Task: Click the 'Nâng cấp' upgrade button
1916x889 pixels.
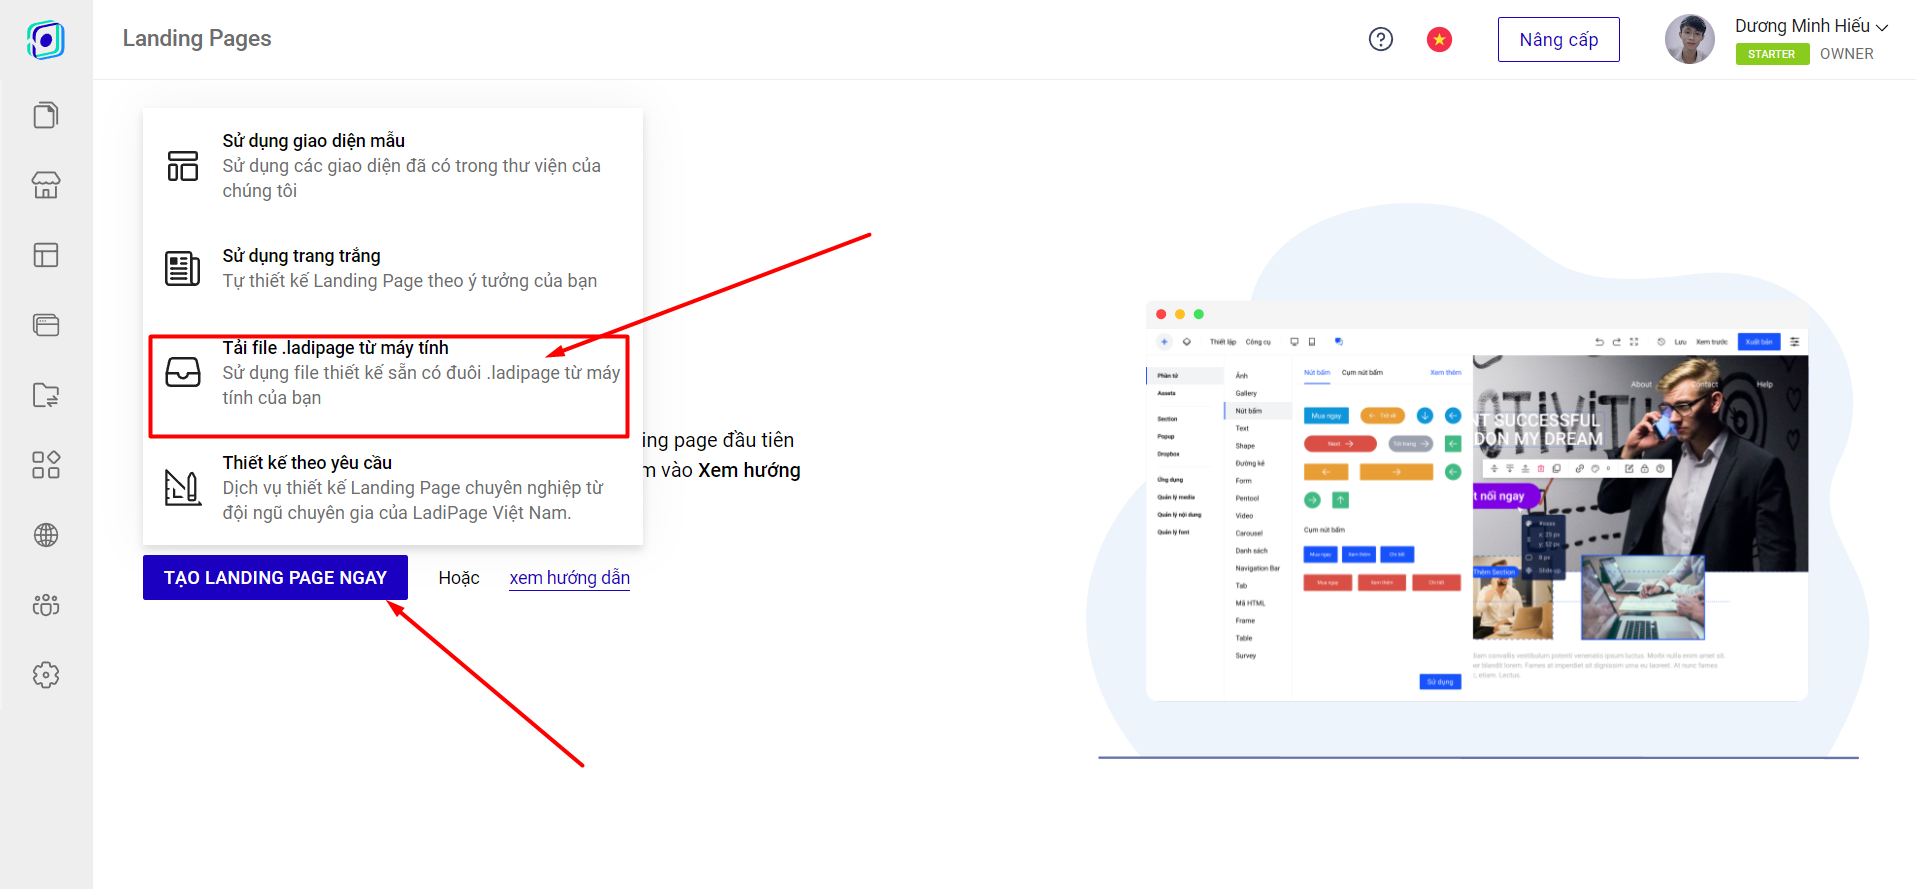Action: 1558,40
